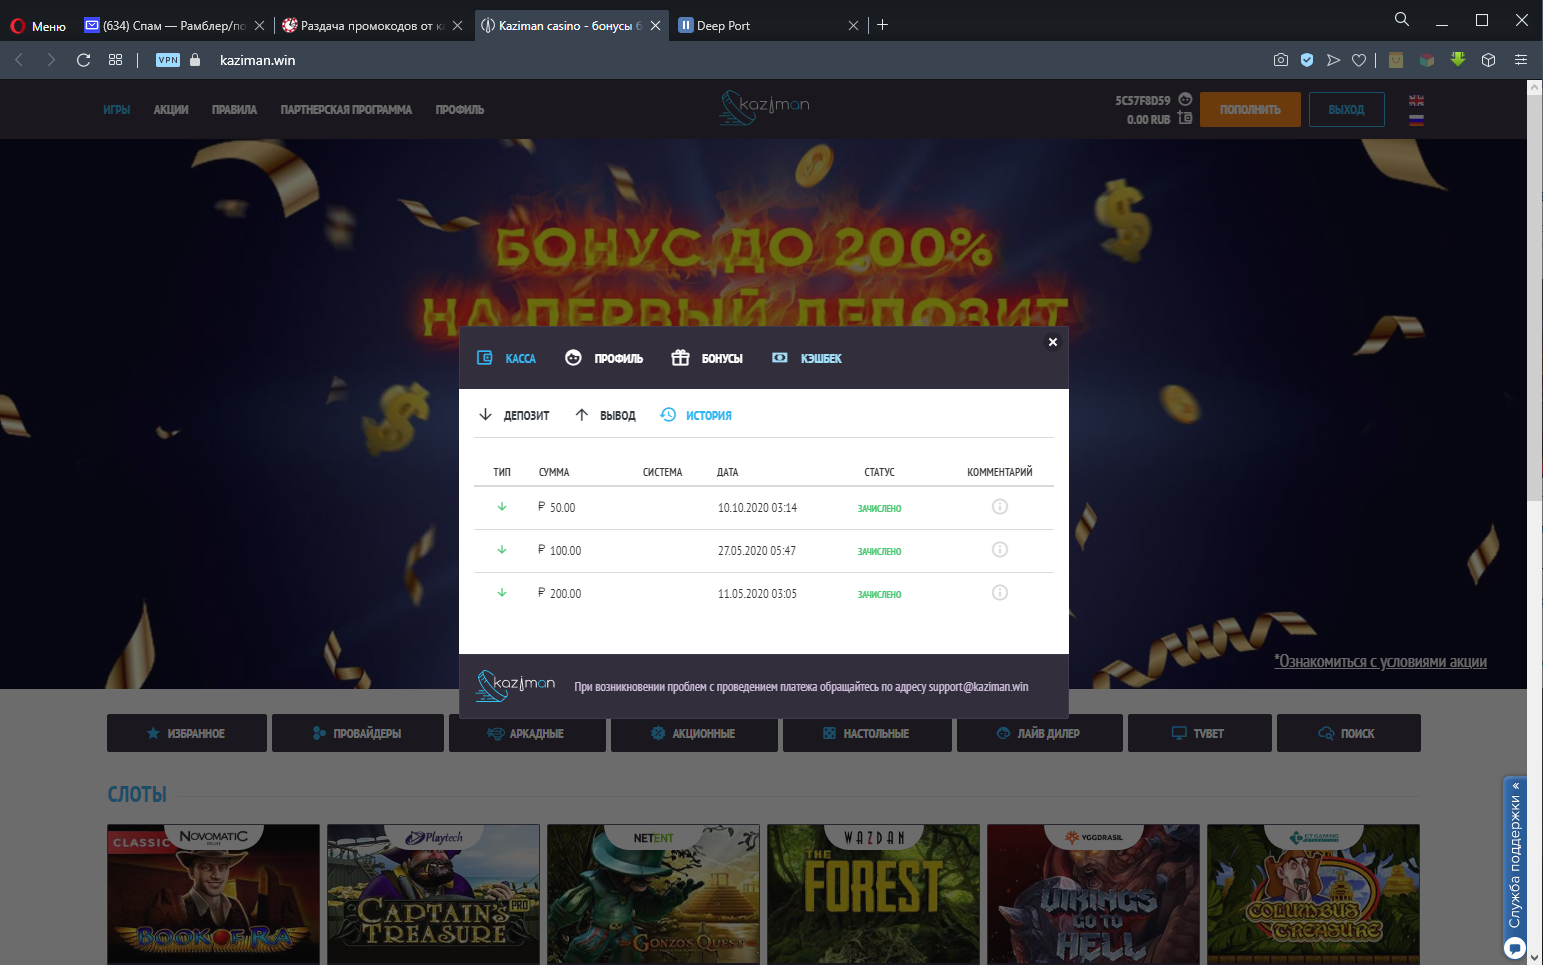This screenshot has height=965, width=1543.
Task: Open the ЛАЙВ ДИЛЕР category
Action: (x=1040, y=733)
